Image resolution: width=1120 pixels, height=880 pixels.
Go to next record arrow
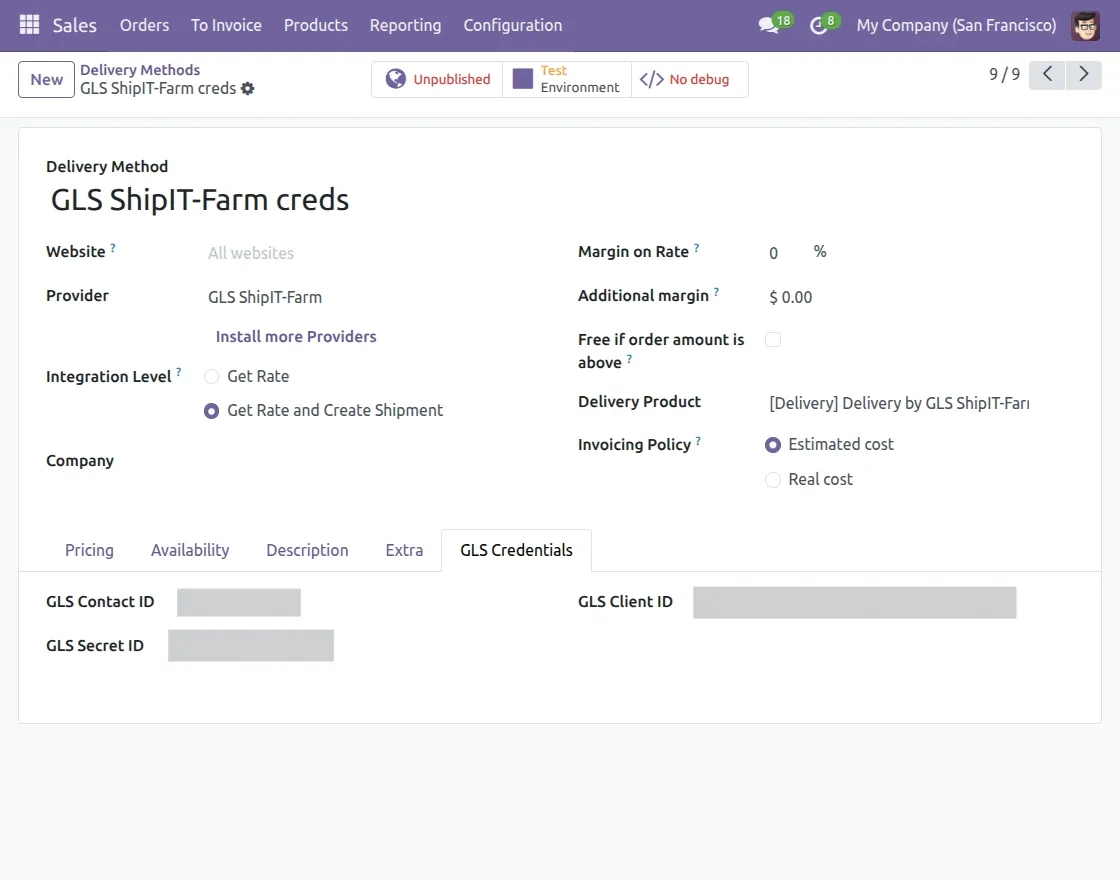[1084, 74]
